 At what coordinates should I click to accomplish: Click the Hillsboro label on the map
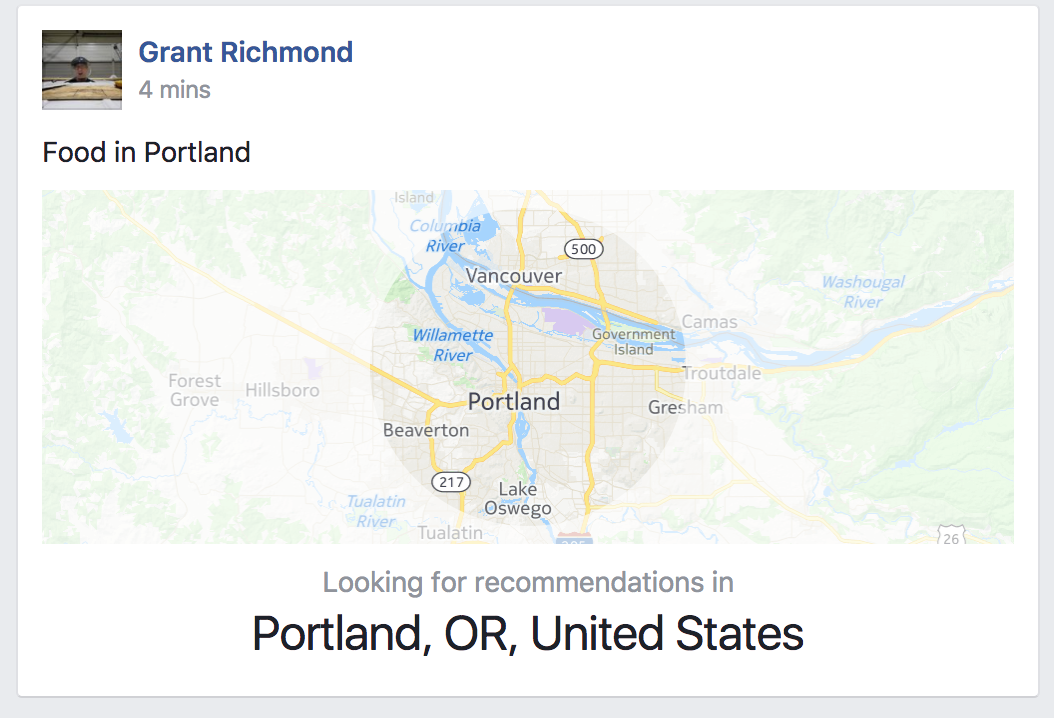pyautogui.click(x=282, y=390)
